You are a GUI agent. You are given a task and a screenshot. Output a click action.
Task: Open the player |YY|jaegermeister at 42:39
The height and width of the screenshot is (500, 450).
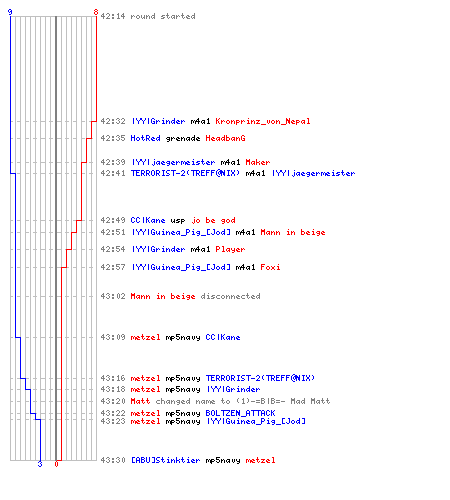(173, 163)
